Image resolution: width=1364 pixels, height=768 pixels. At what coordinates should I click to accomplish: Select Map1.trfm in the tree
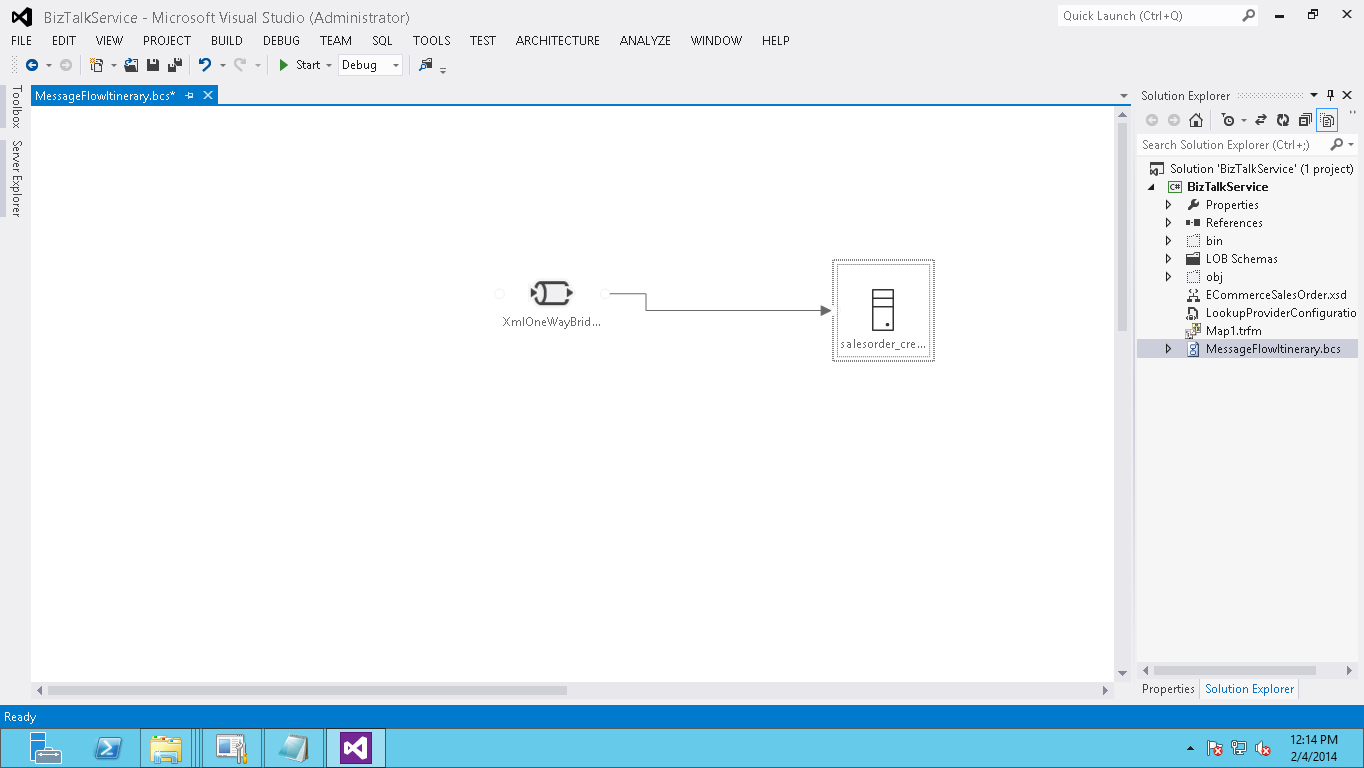(x=1234, y=331)
